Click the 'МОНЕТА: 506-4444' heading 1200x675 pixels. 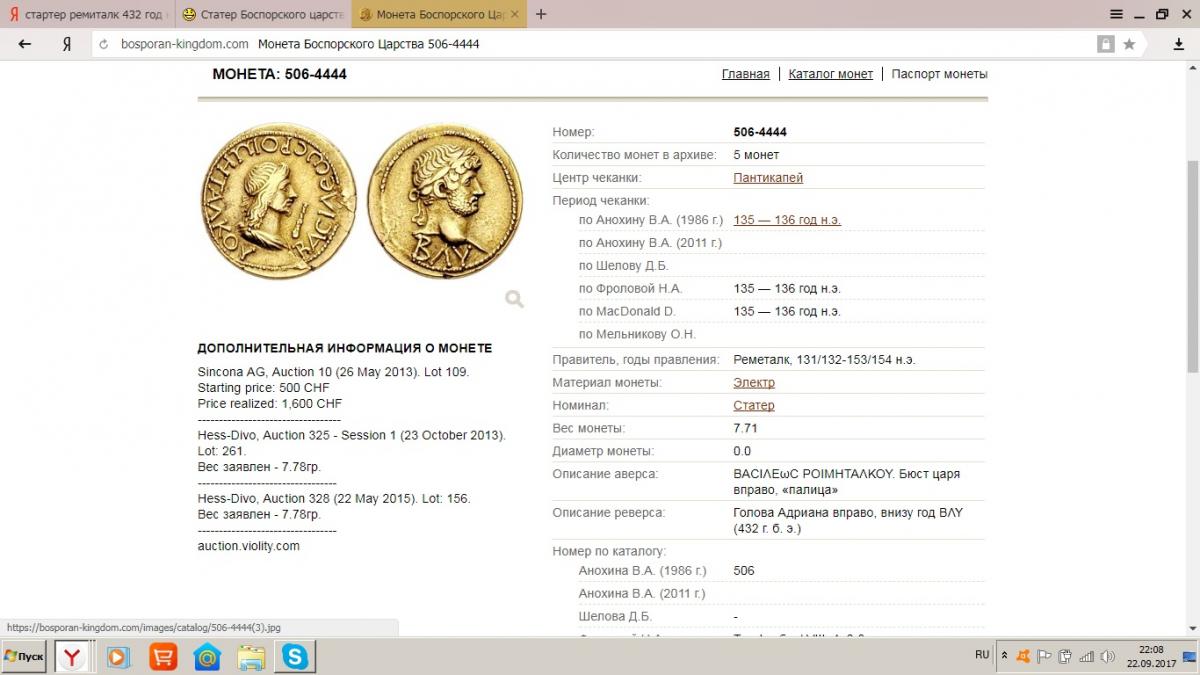click(280, 74)
